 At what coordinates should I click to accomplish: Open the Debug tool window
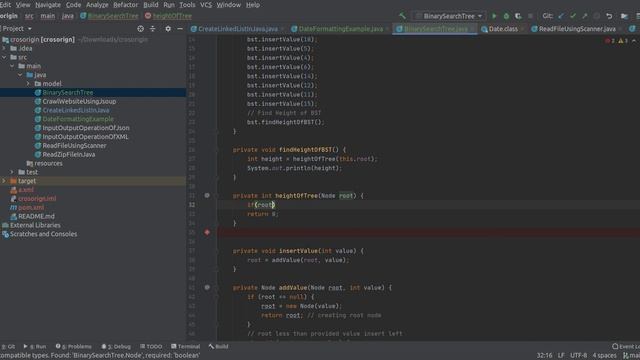[116, 347]
